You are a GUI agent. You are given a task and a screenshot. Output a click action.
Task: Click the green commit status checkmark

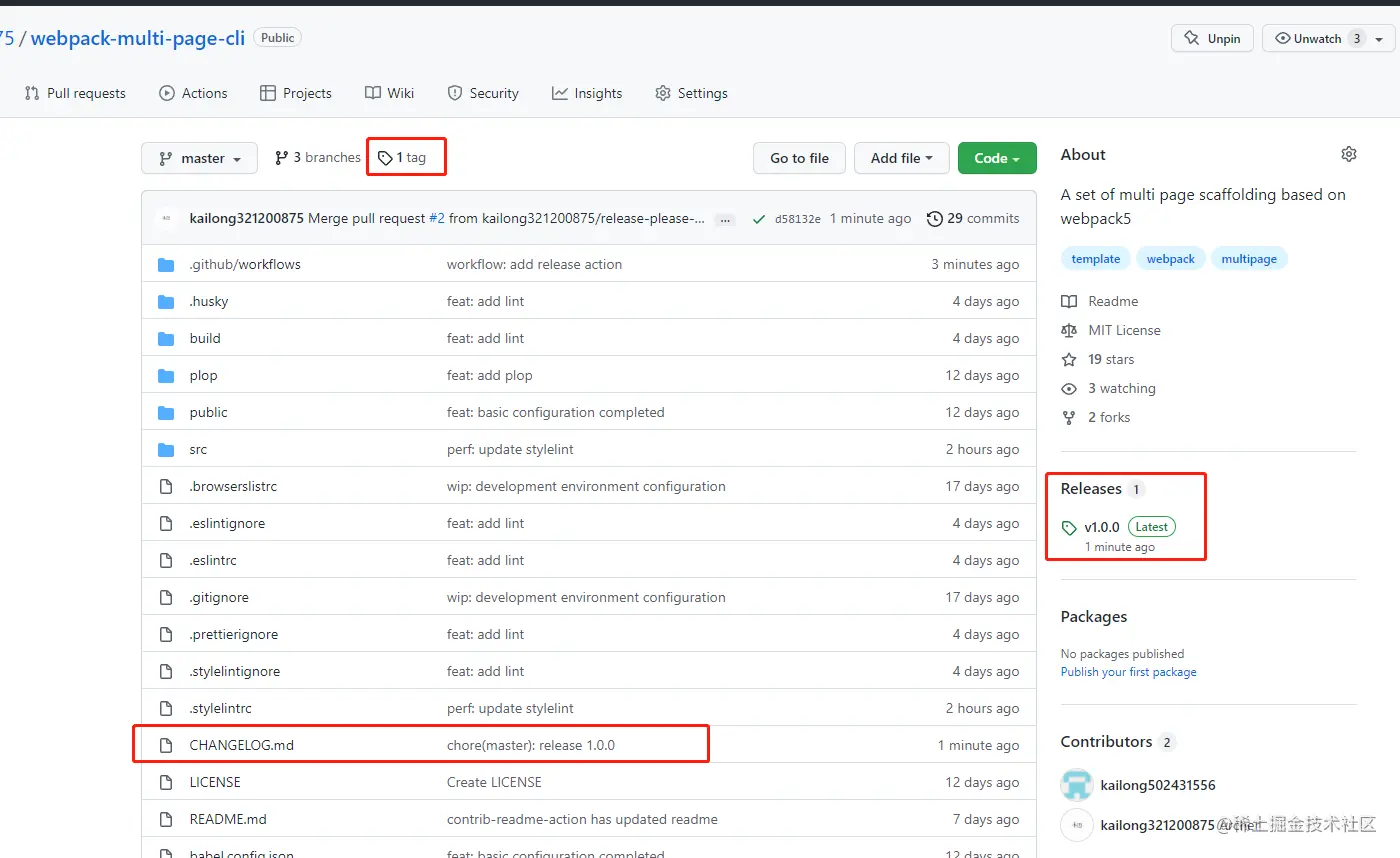pos(758,219)
